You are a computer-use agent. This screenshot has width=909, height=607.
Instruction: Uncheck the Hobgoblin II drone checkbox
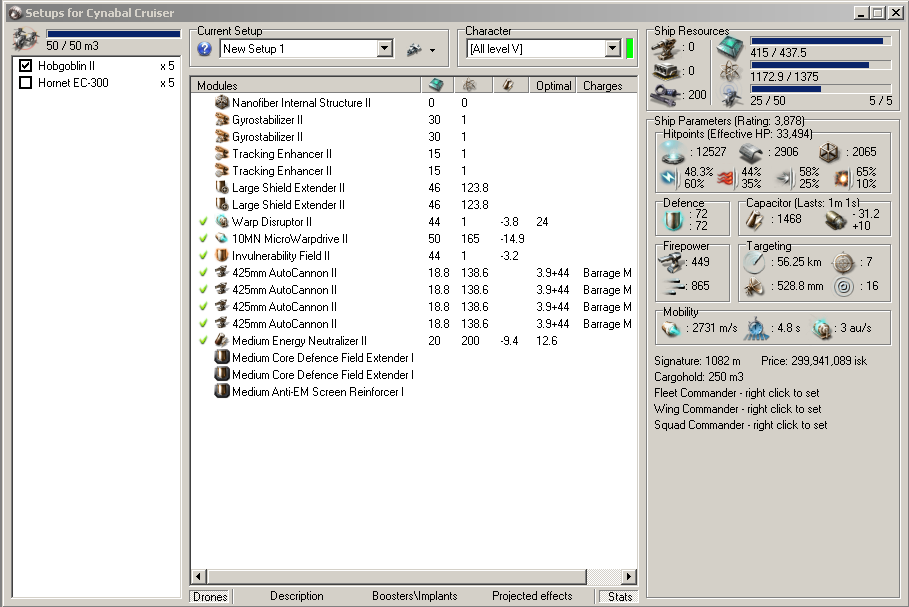pos(26,66)
